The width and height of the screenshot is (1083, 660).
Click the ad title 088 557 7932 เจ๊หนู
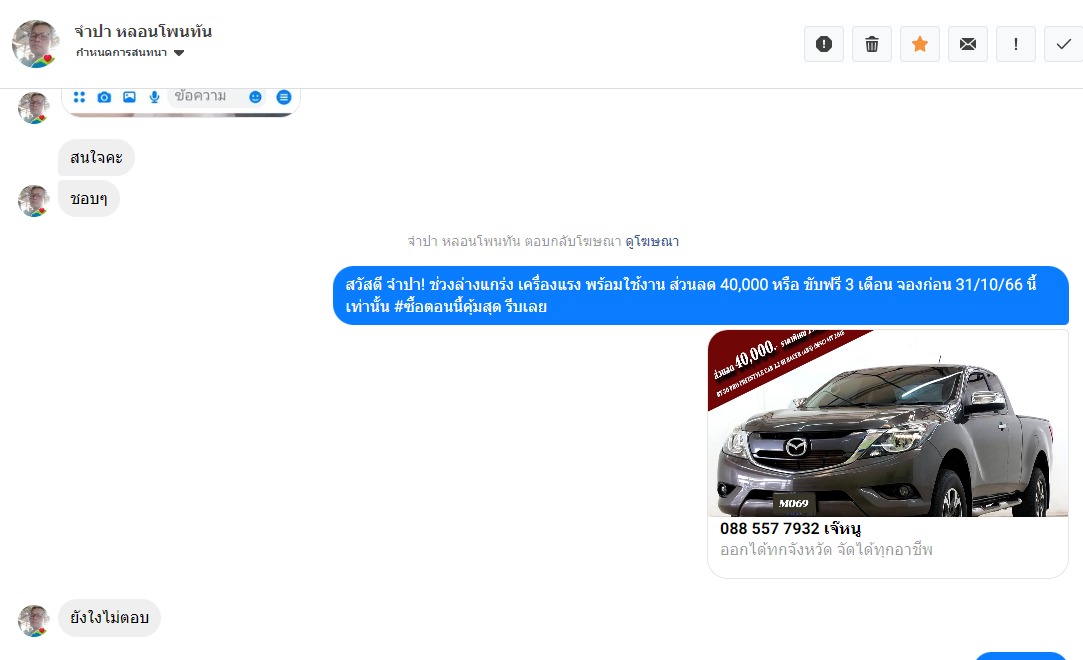pyautogui.click(x=790, y=529)
